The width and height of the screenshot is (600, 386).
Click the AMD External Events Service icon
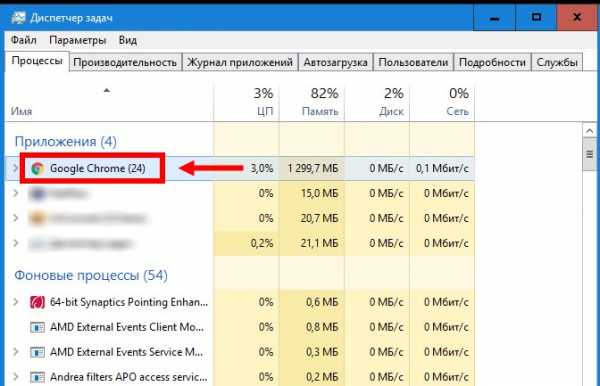coord(37,352)
